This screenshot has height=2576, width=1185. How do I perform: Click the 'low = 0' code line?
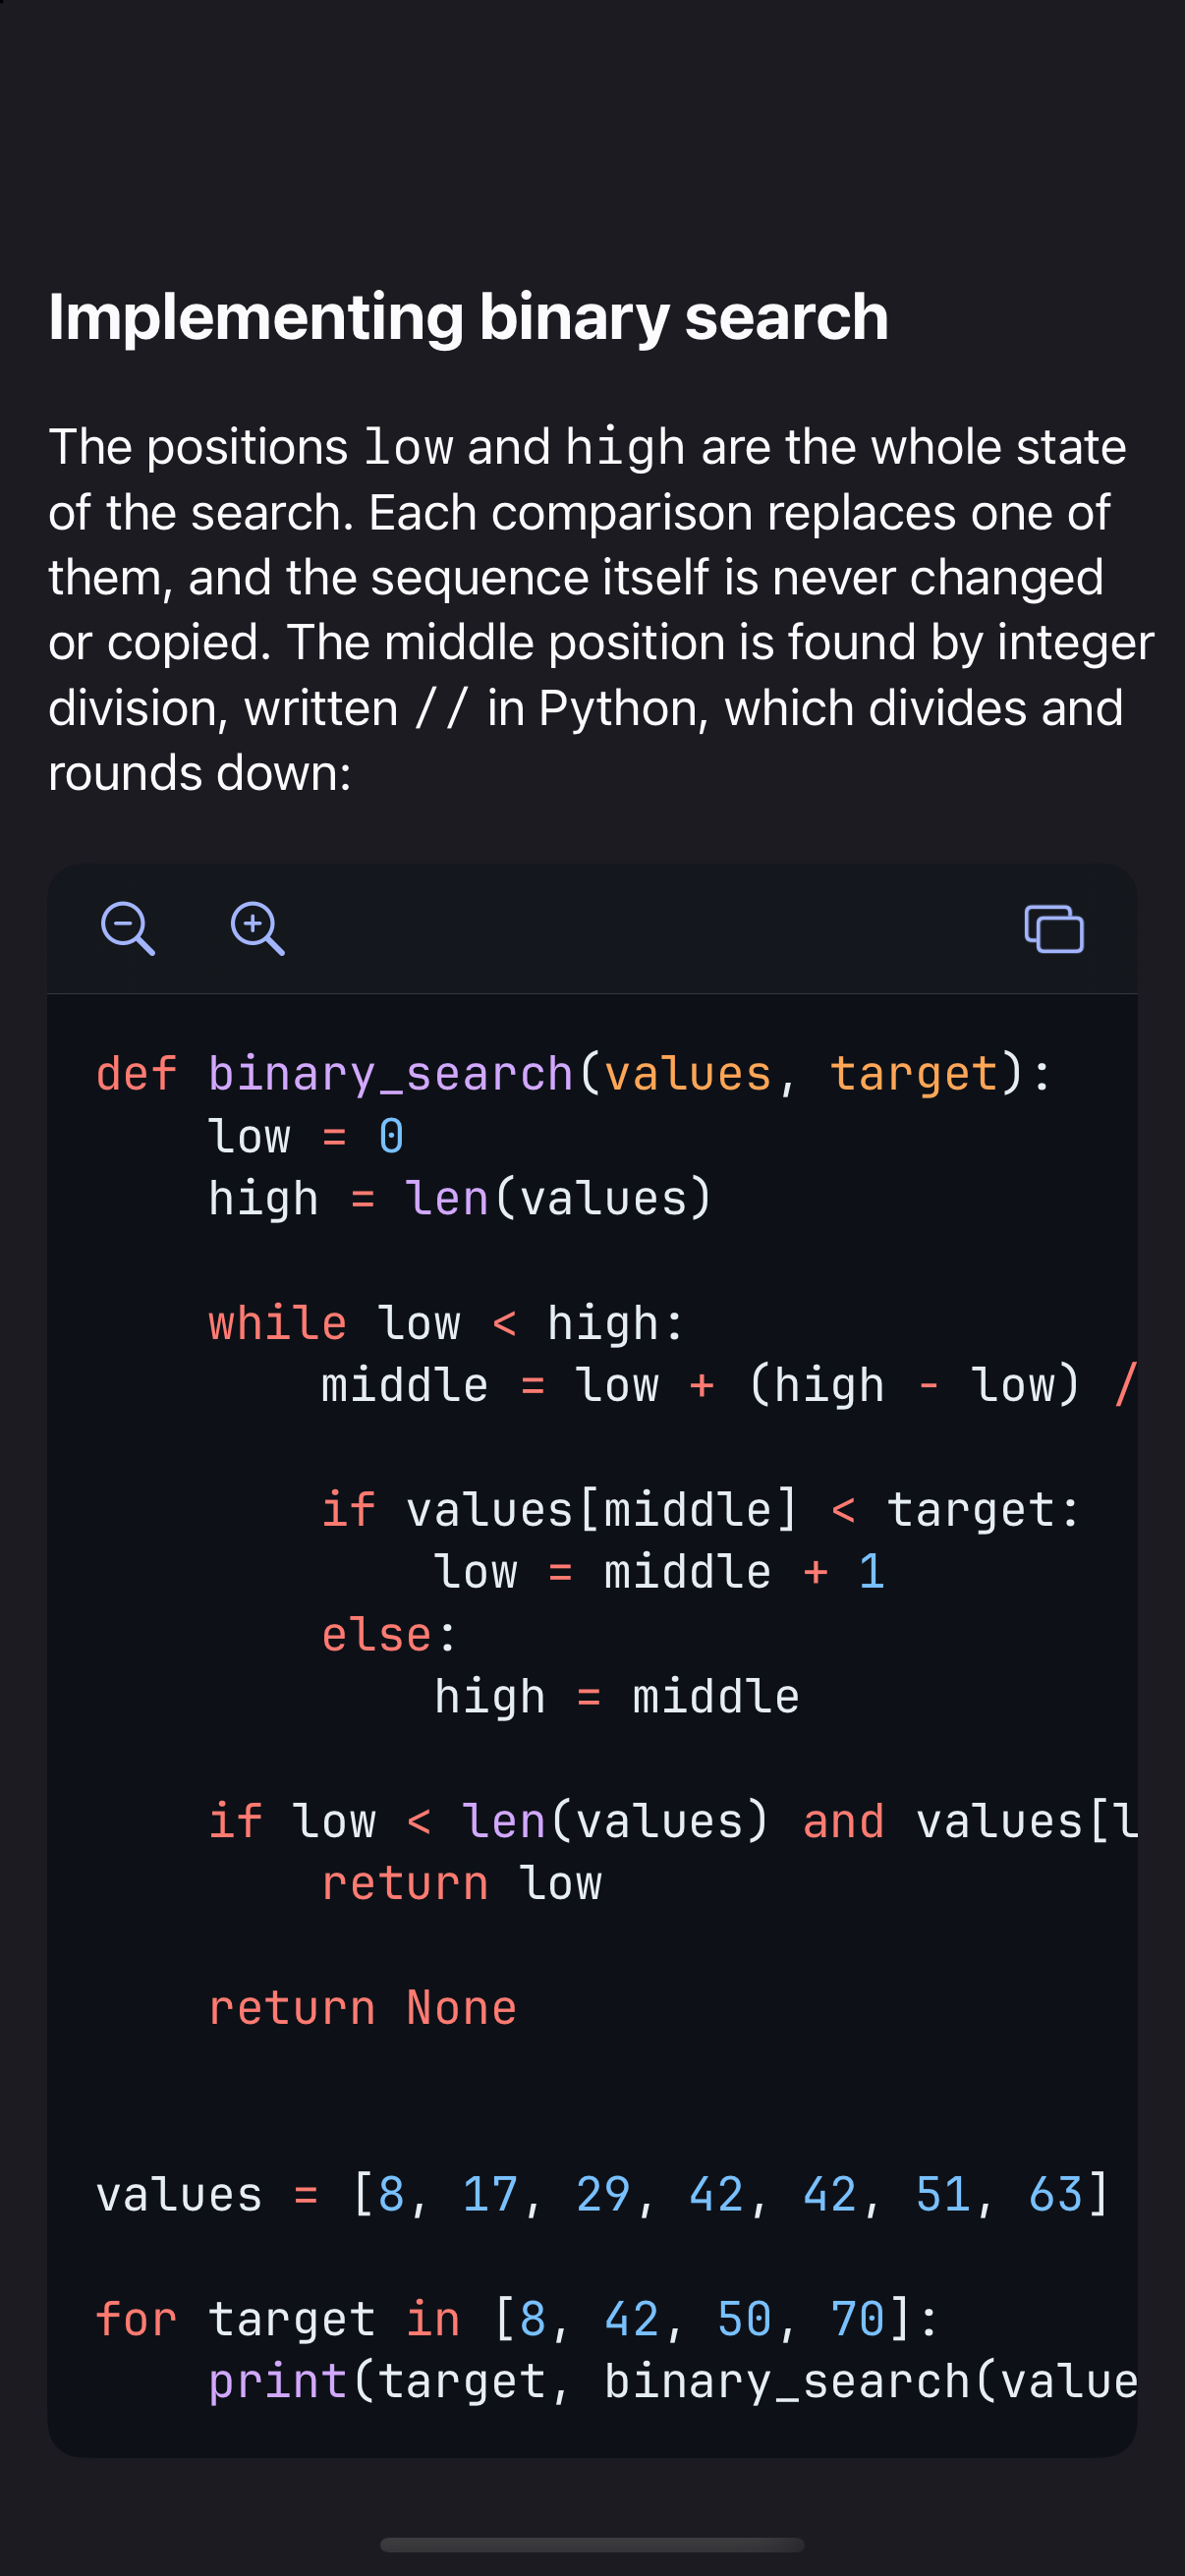pos(306,1137)
